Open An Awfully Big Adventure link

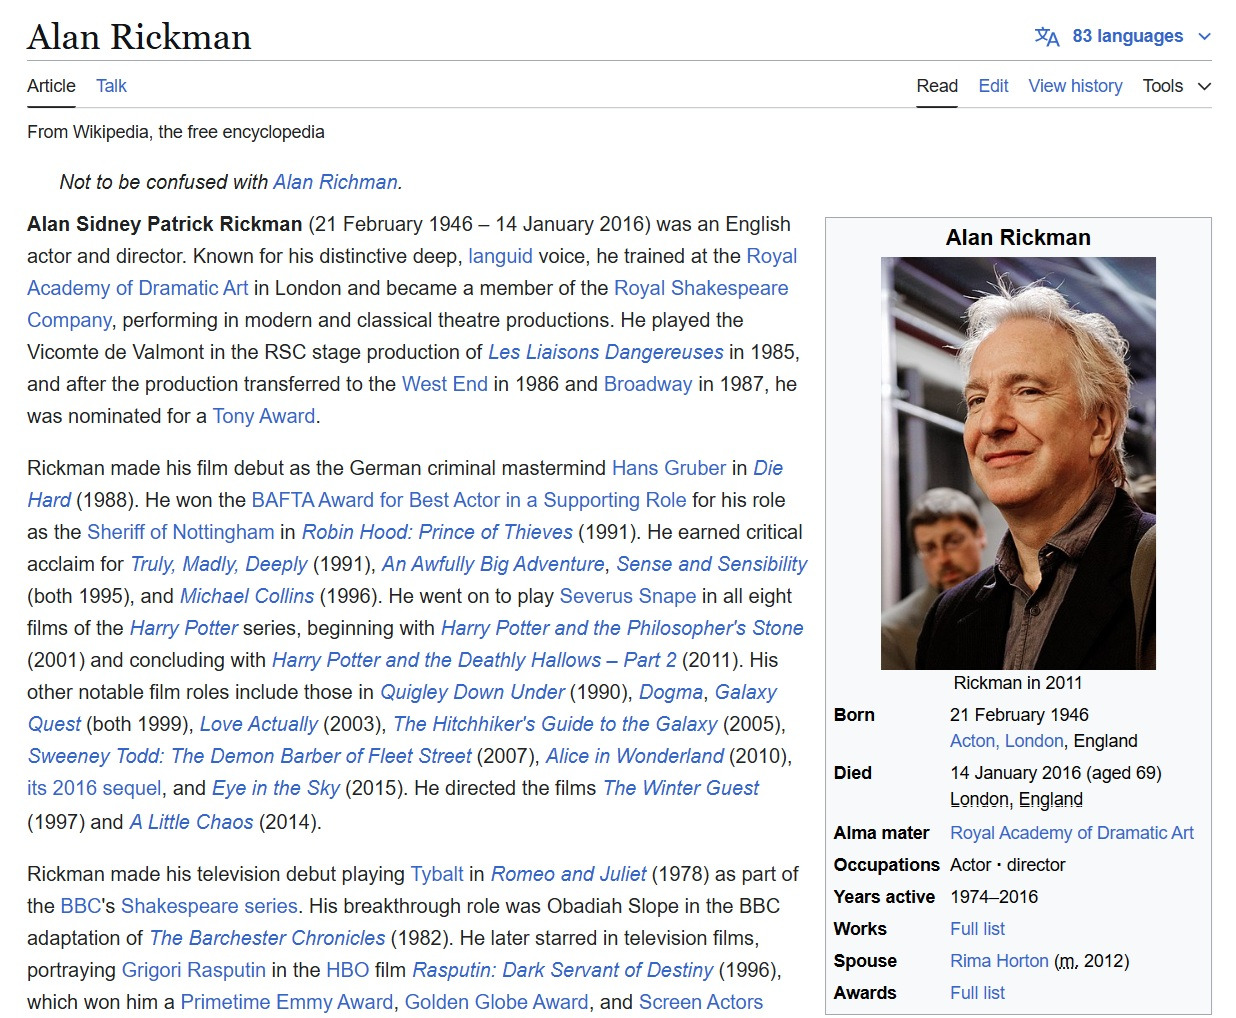pos(493,564)
